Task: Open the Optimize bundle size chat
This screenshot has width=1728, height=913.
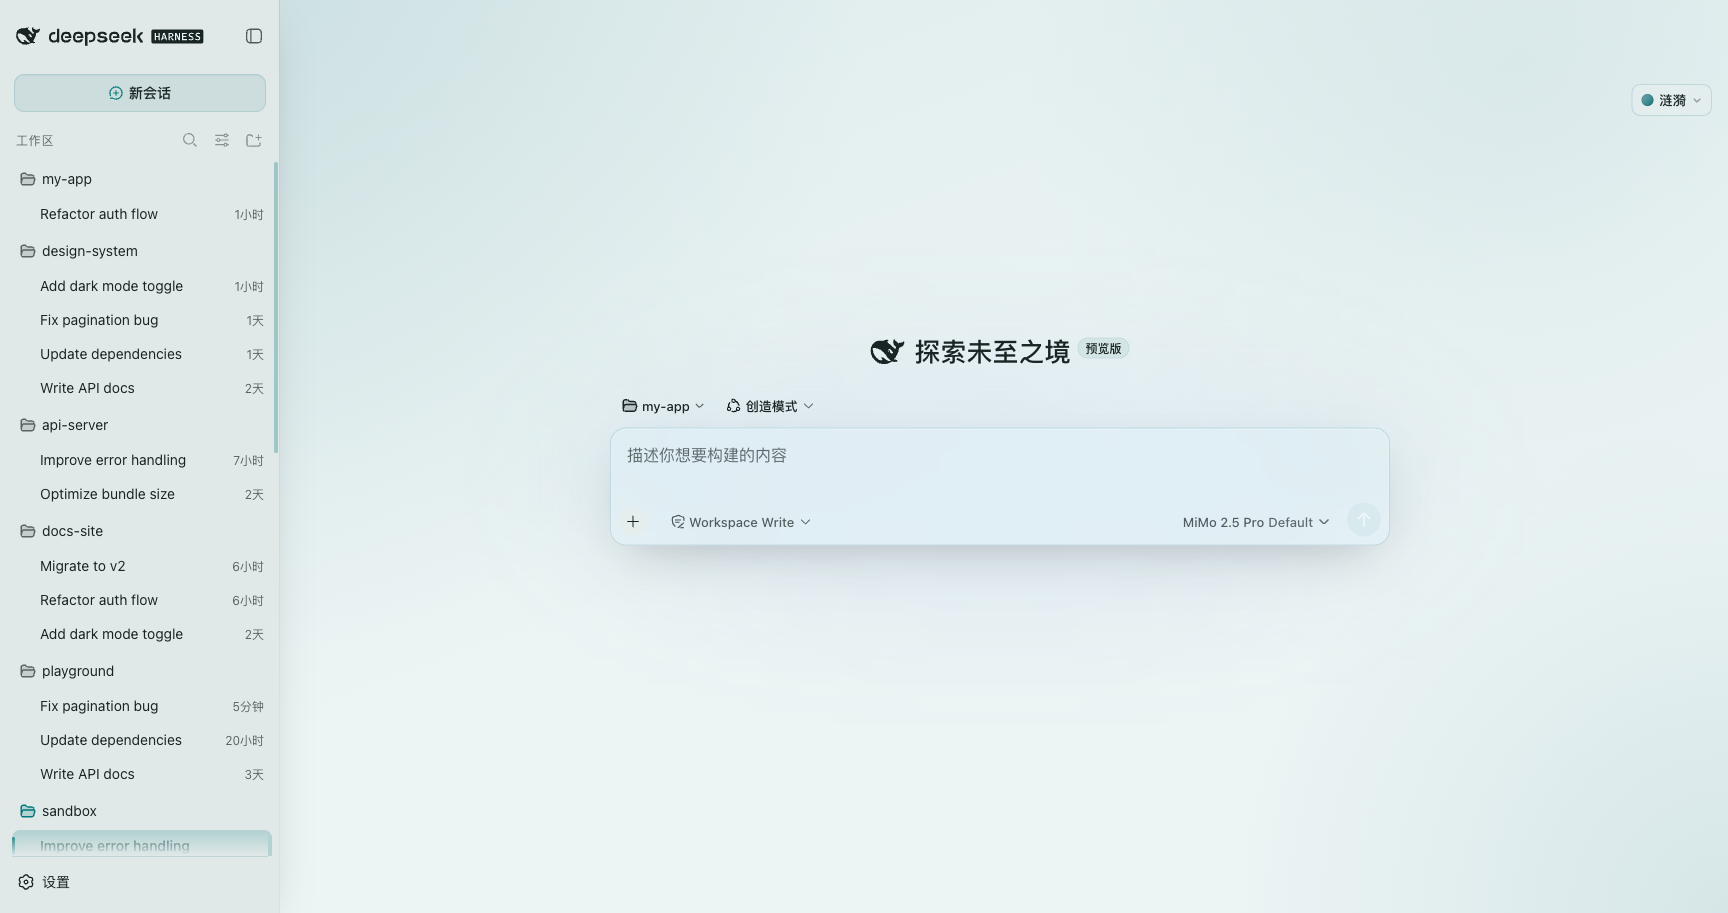Action: point(140,494)
